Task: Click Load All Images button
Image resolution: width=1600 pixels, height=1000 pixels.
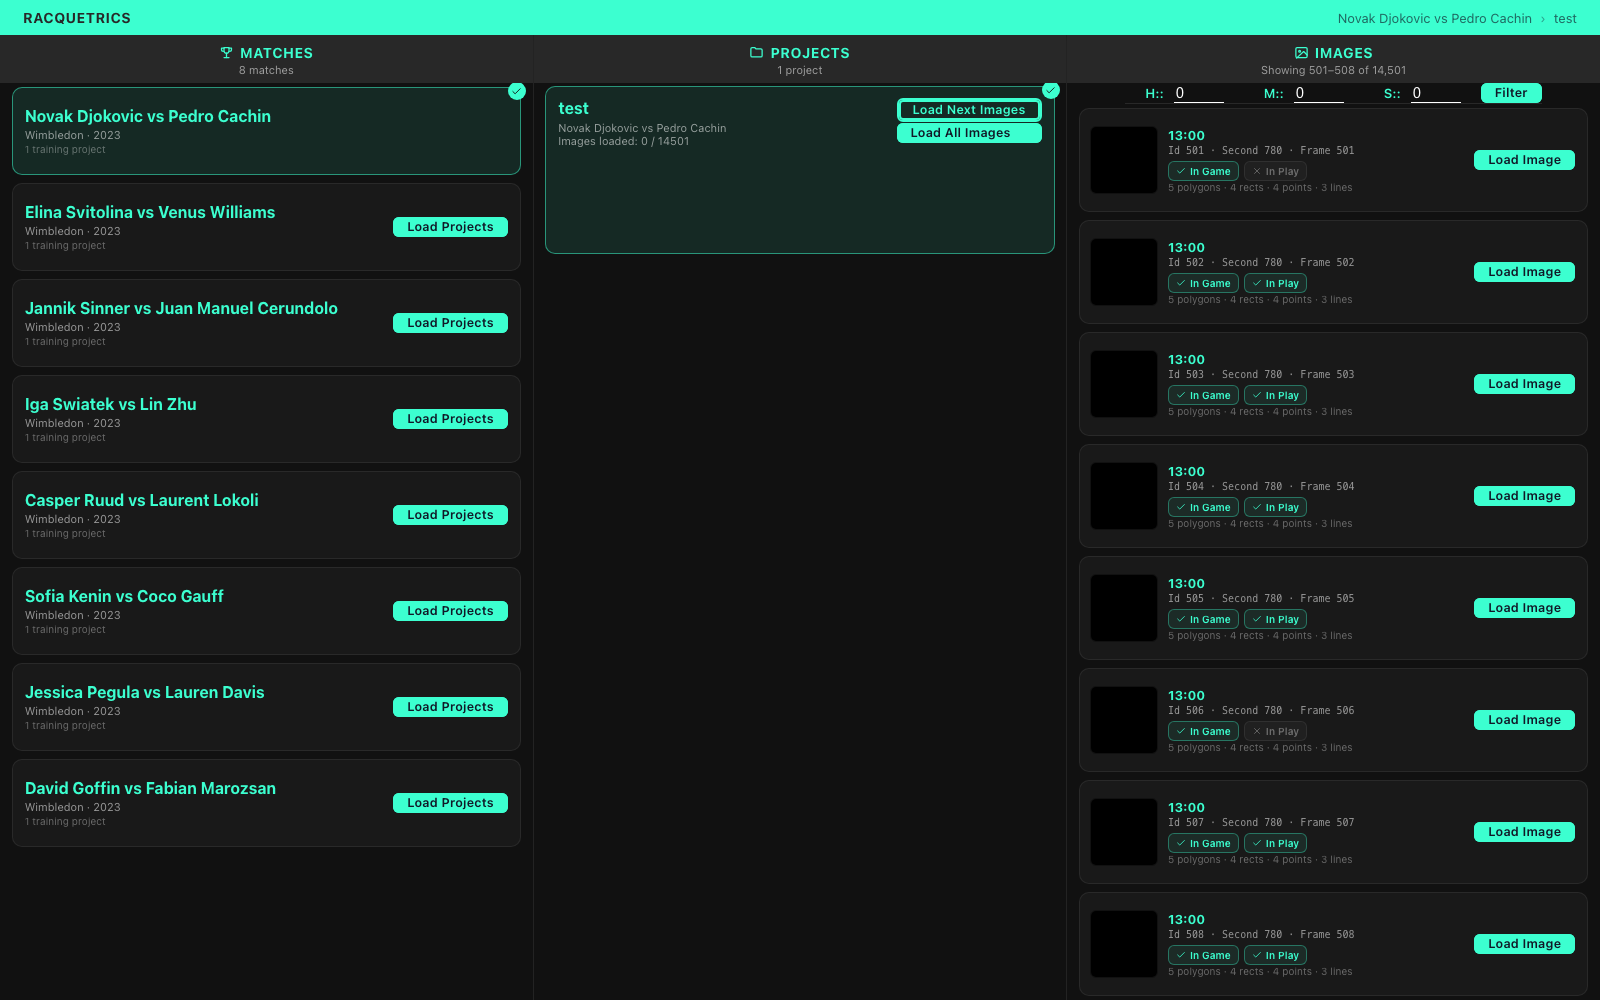Action: 969,133
